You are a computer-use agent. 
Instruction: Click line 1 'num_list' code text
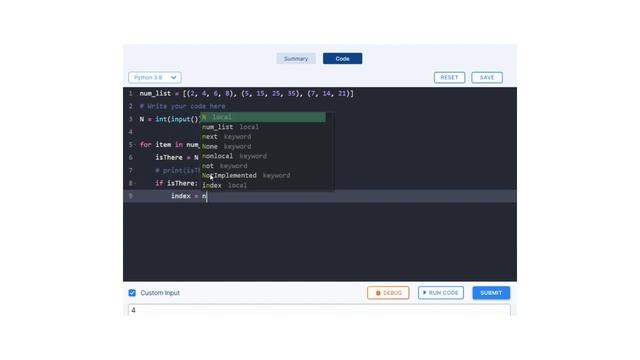(155, 93)
